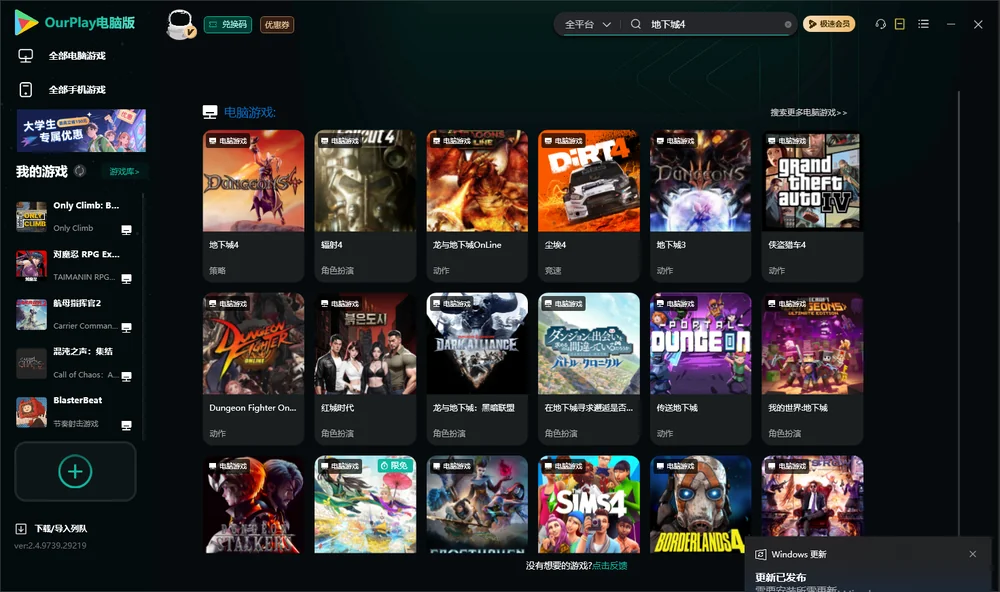Click PC icon beside TAIMANIN RPG
Screen dimensions: 1000x592
tap(126, 279)
